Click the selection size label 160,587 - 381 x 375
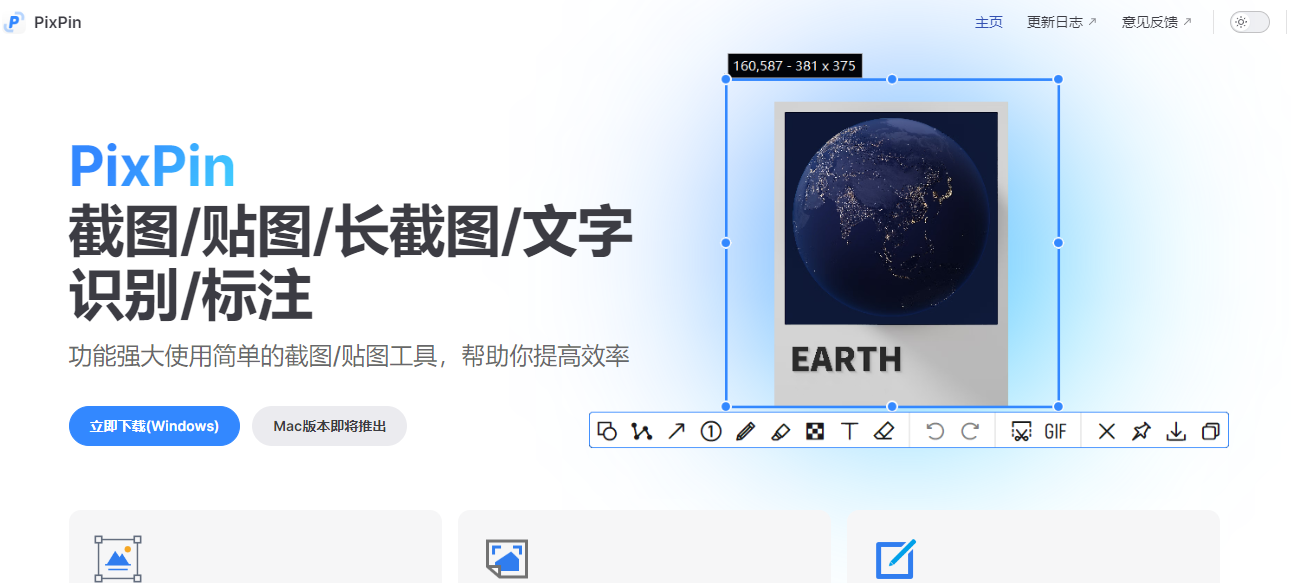This screenshot has height=583, width=1291. (794, 66)
